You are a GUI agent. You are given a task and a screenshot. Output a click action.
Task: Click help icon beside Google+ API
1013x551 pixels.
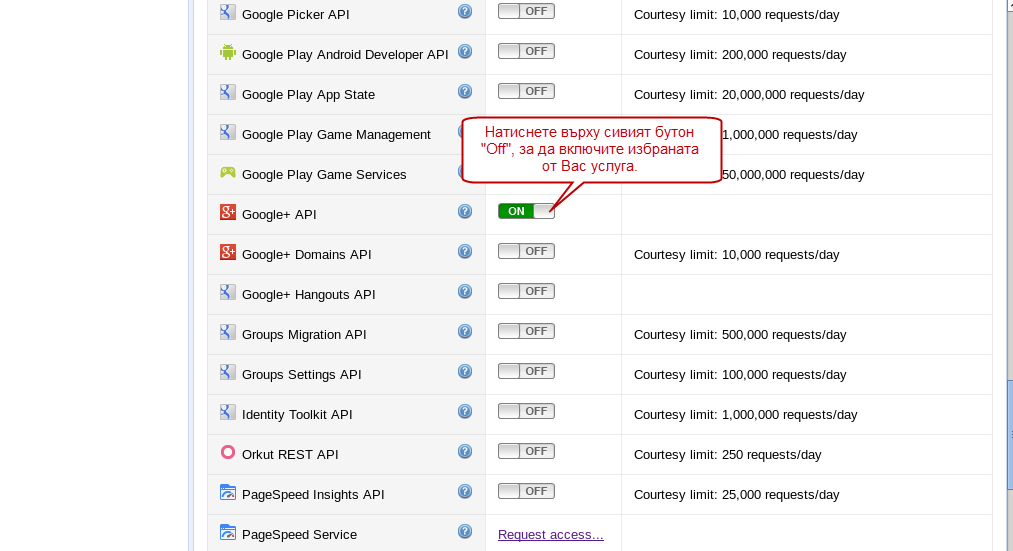(x=465, y=212)
